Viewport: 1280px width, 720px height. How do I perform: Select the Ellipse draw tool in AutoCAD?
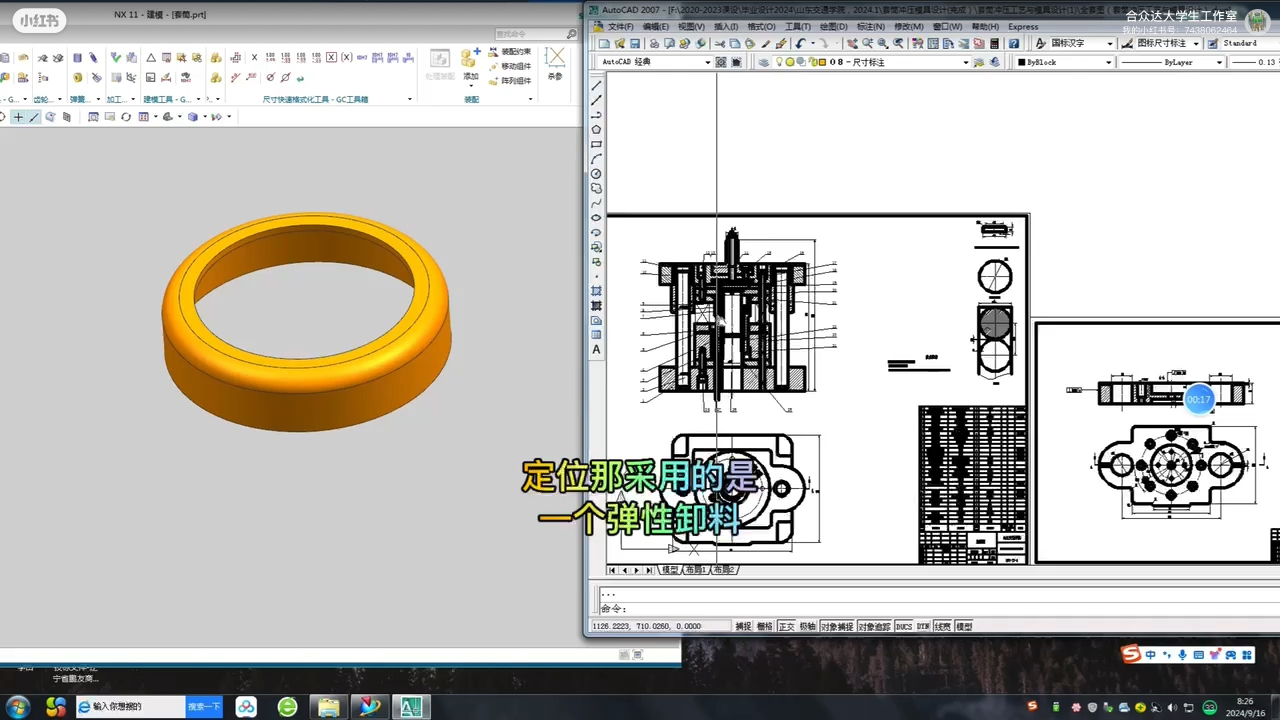tap(597, 218)
